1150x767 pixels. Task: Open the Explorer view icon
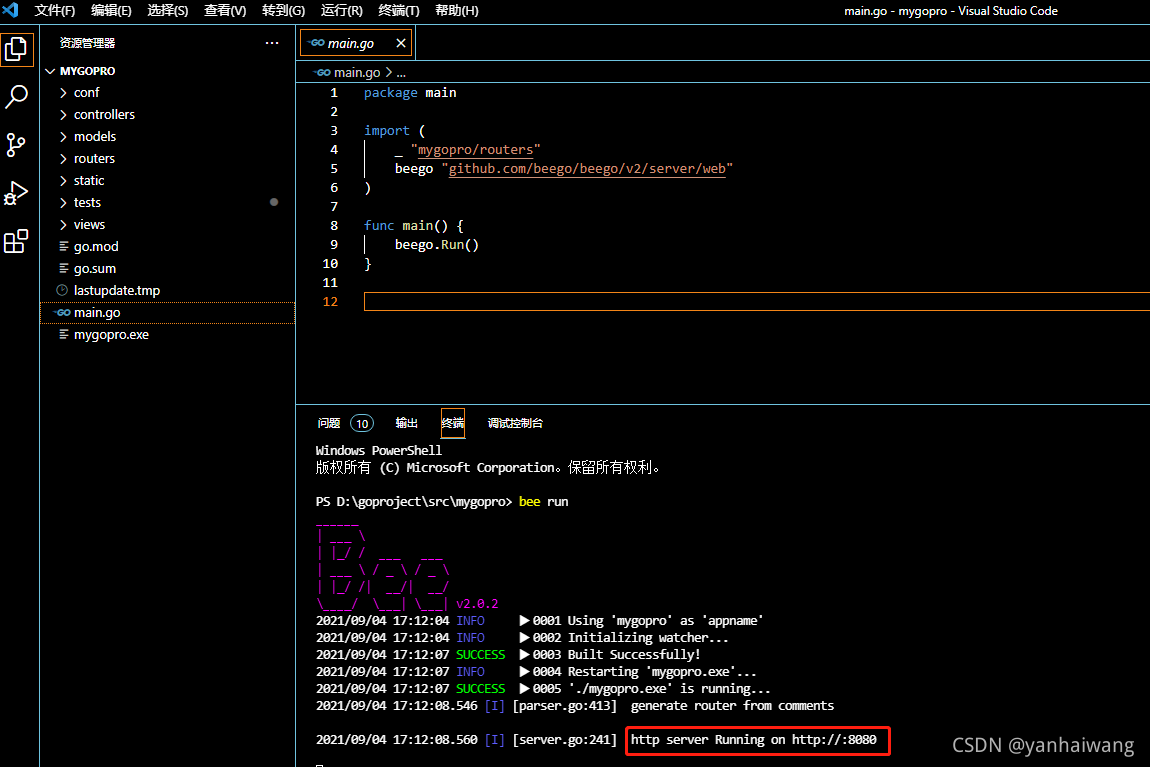[16, 49]
